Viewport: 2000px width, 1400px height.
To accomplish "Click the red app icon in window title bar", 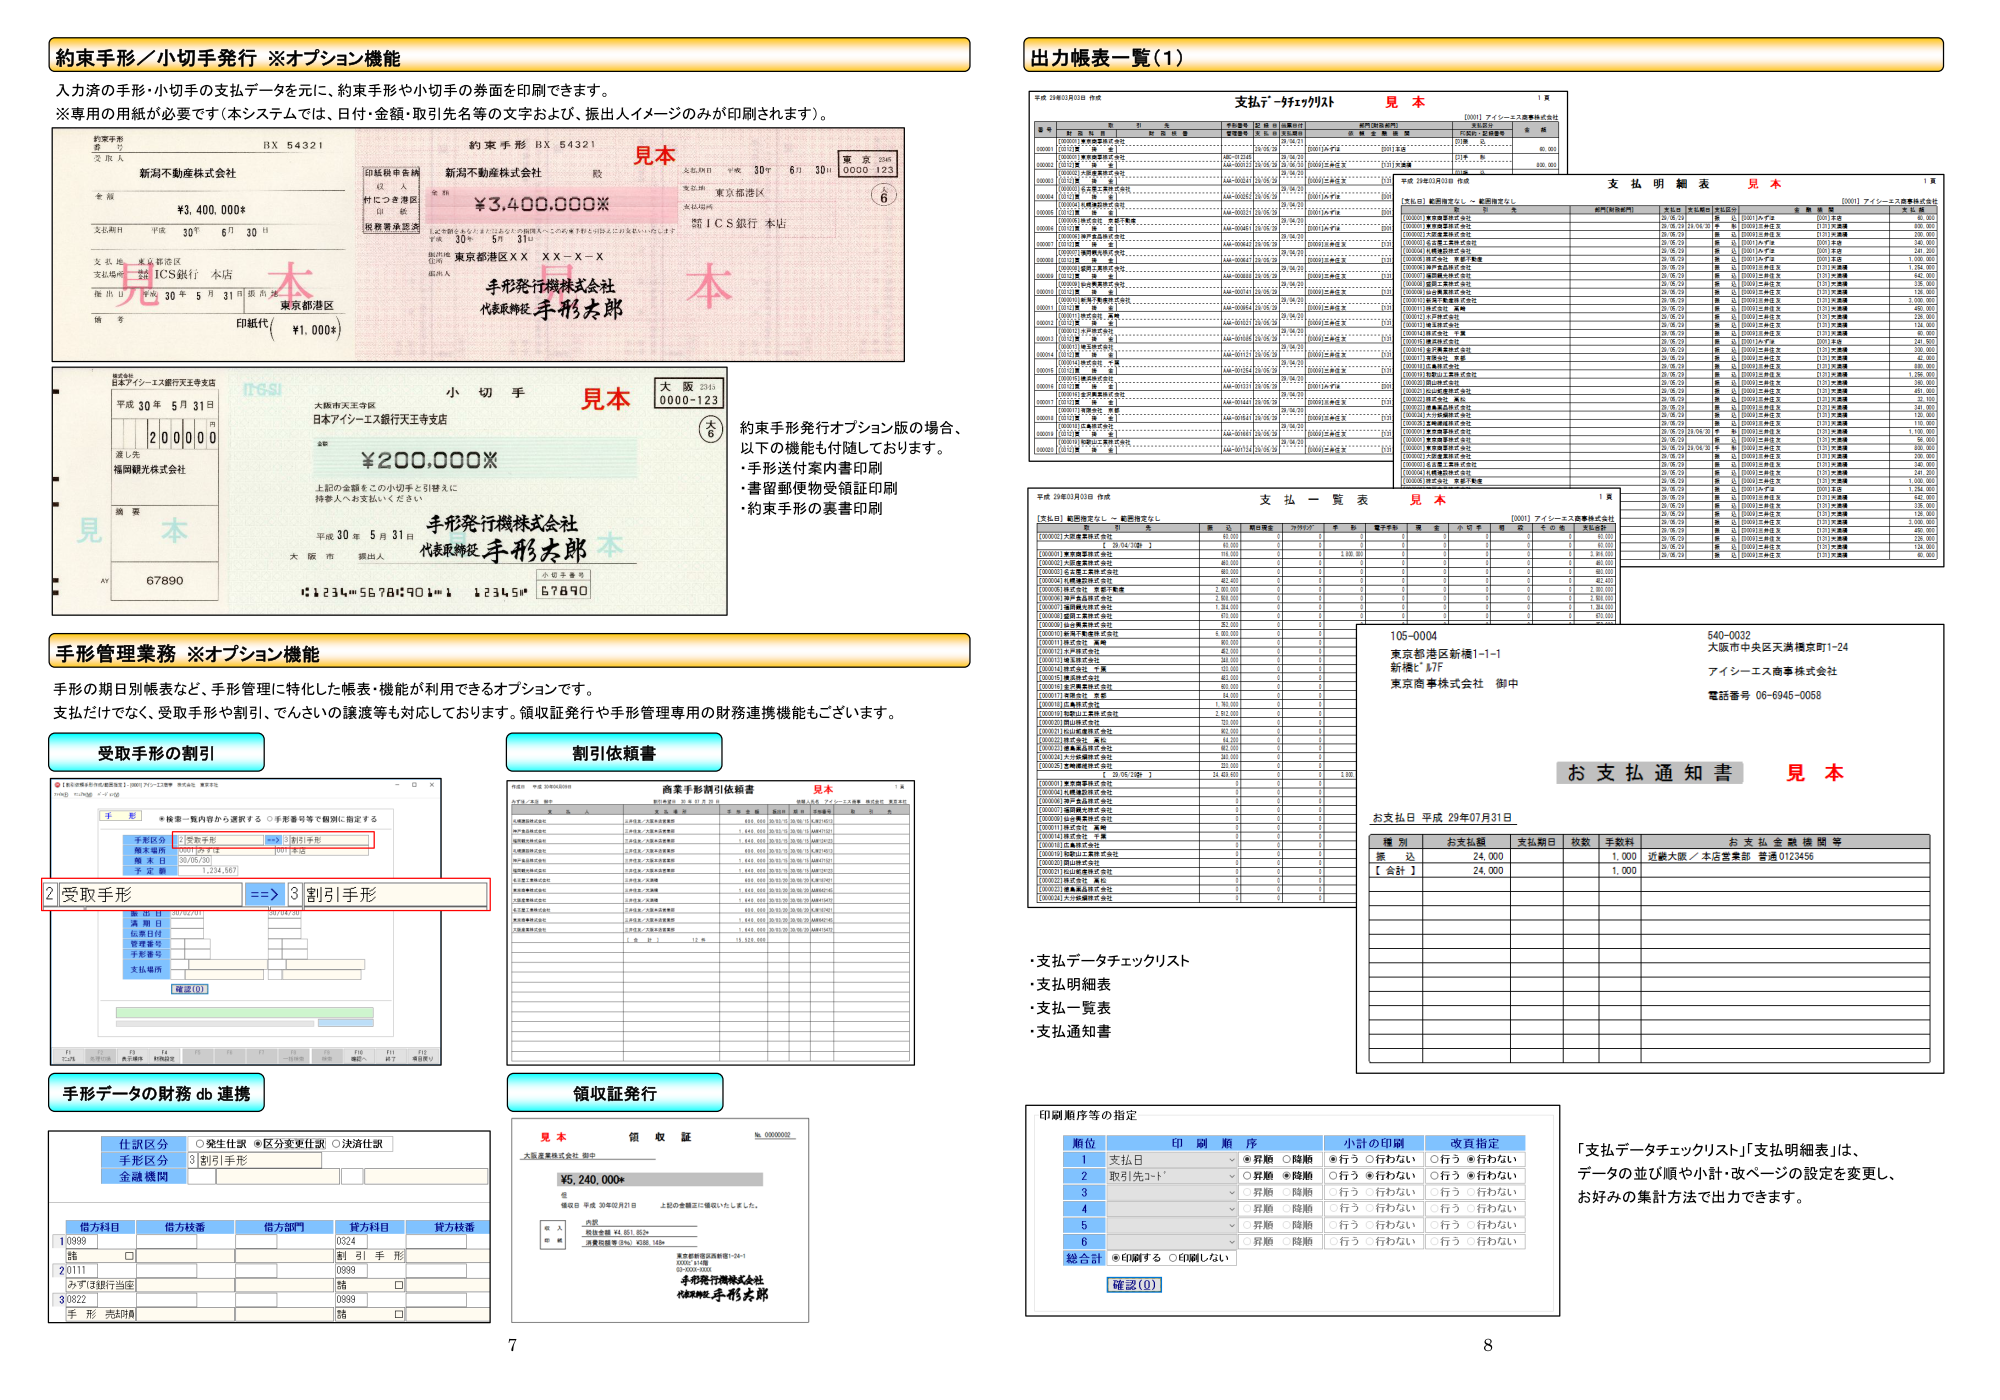I will coord(58,785).
